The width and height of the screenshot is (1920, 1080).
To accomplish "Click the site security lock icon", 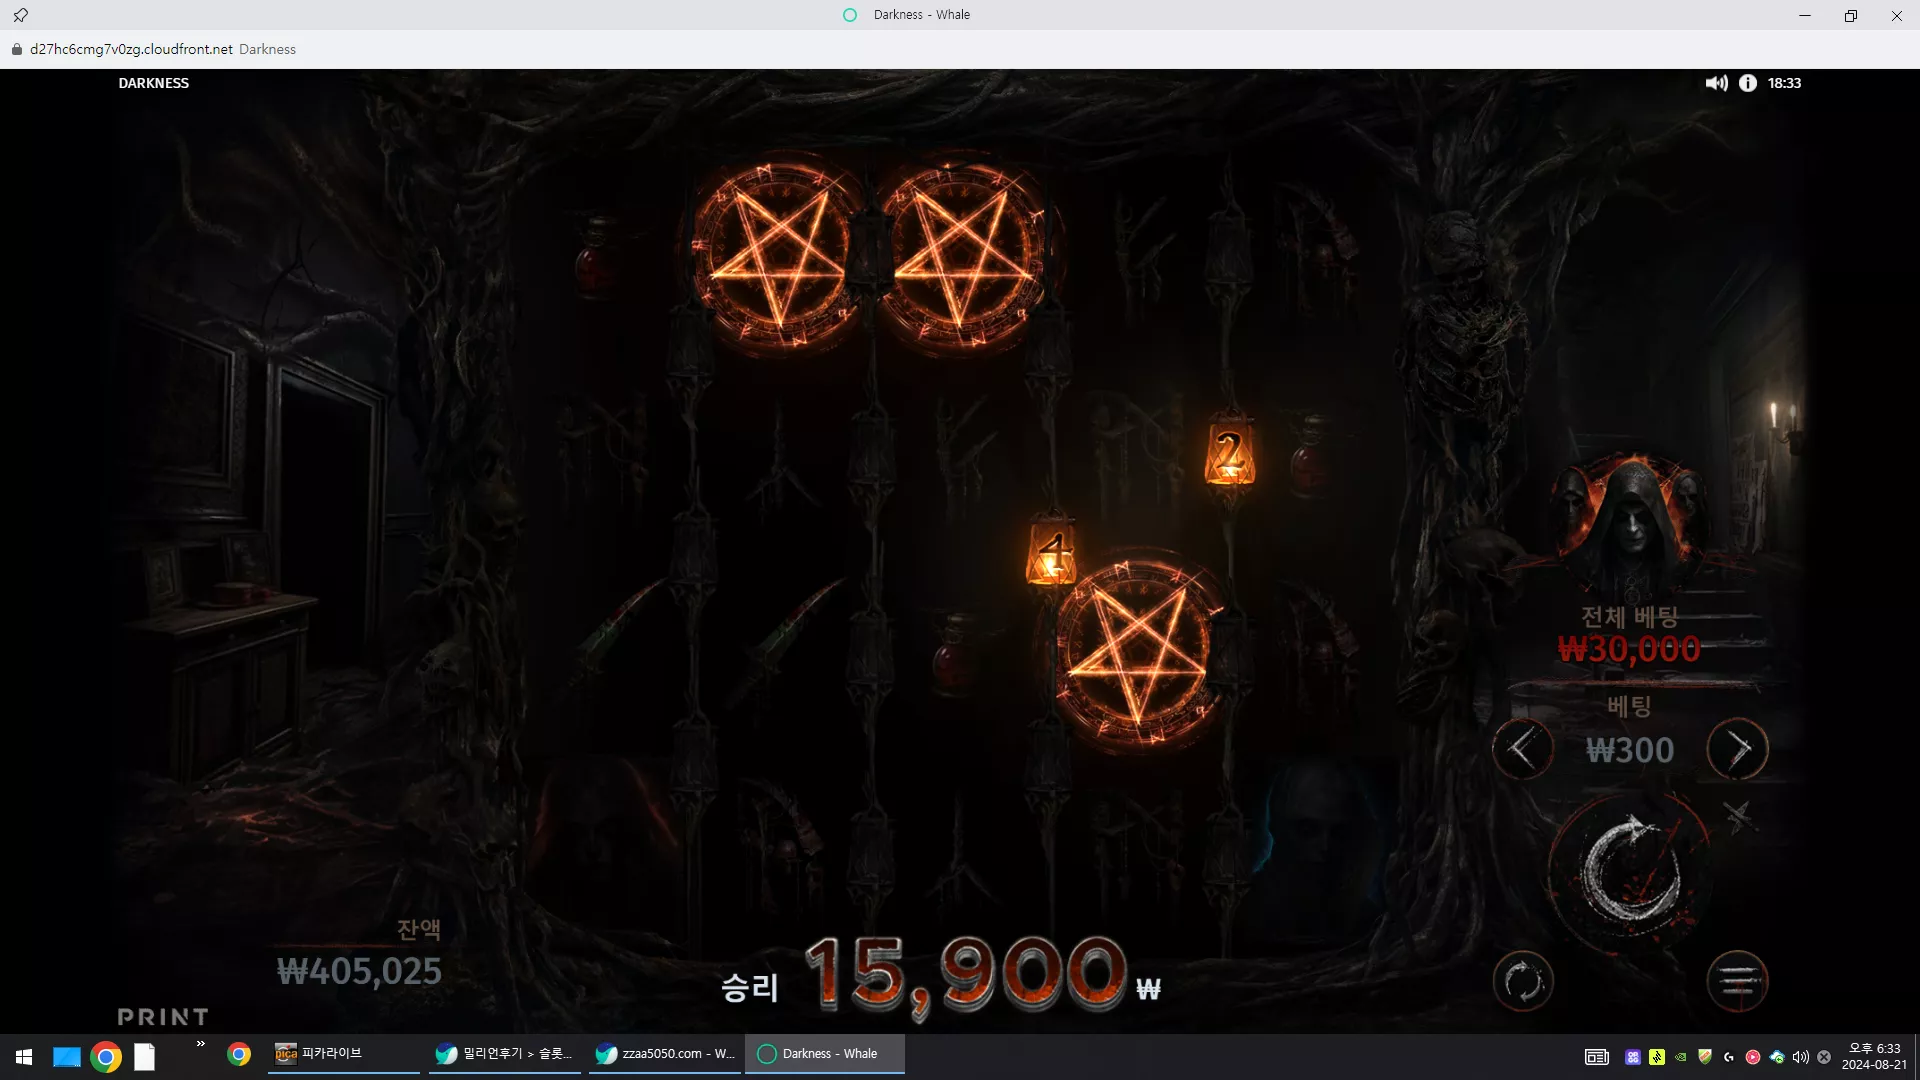I will click(17, 49).
